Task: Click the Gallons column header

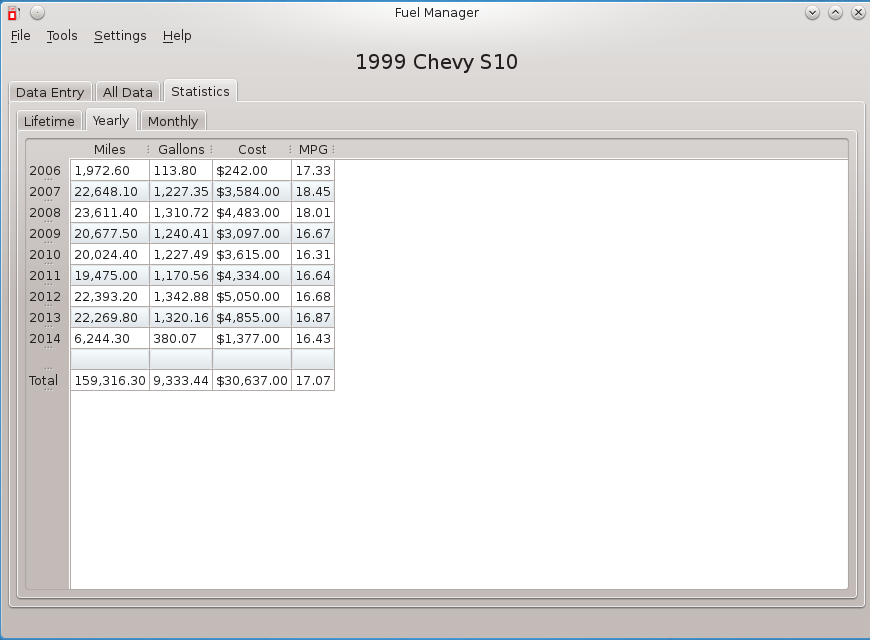Action: pos(181,149)
